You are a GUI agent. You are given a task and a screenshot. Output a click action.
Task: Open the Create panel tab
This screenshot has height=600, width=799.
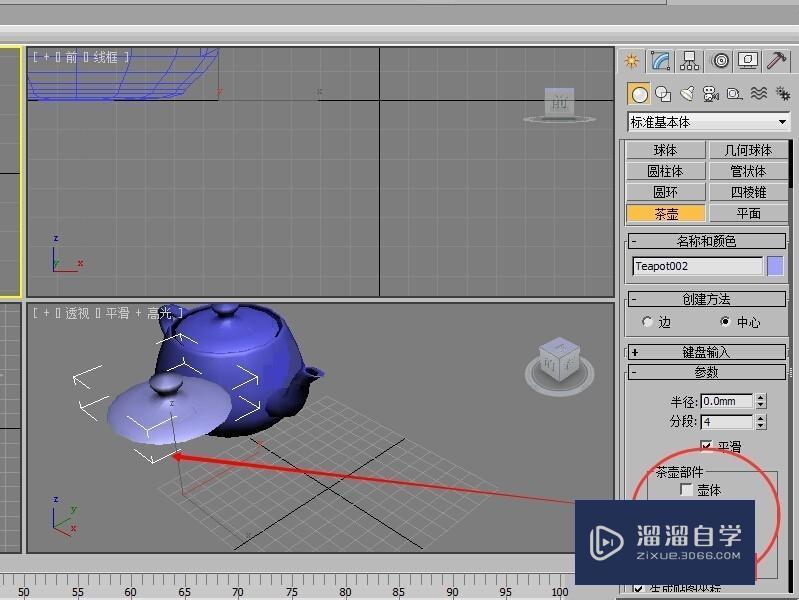click(632, 61)
